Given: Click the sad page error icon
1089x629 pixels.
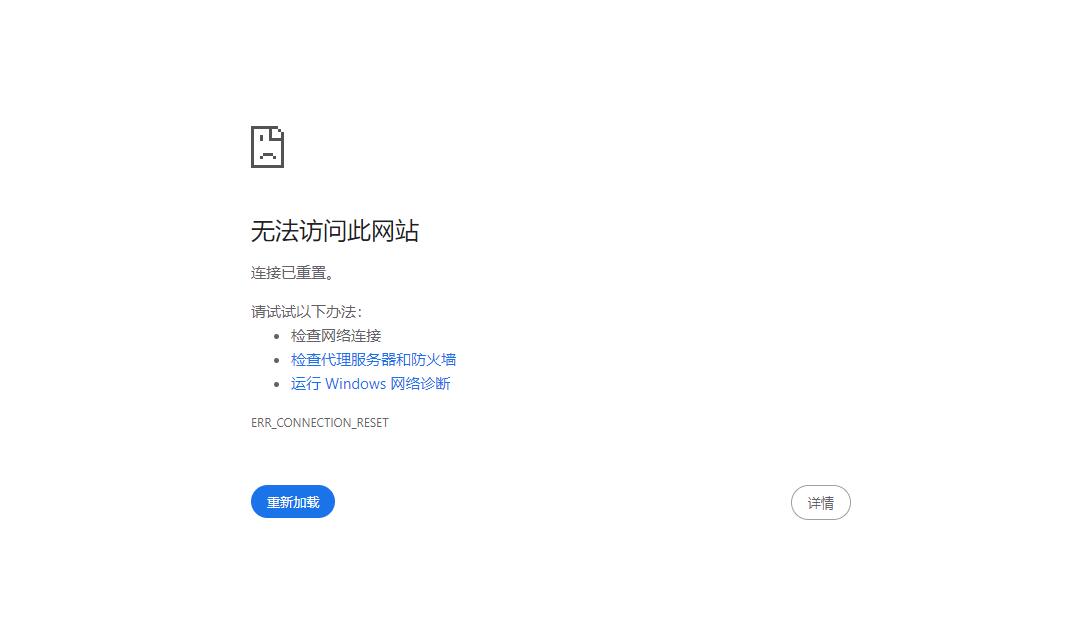Looking at the screenshot, I should [x=267, y=146].
